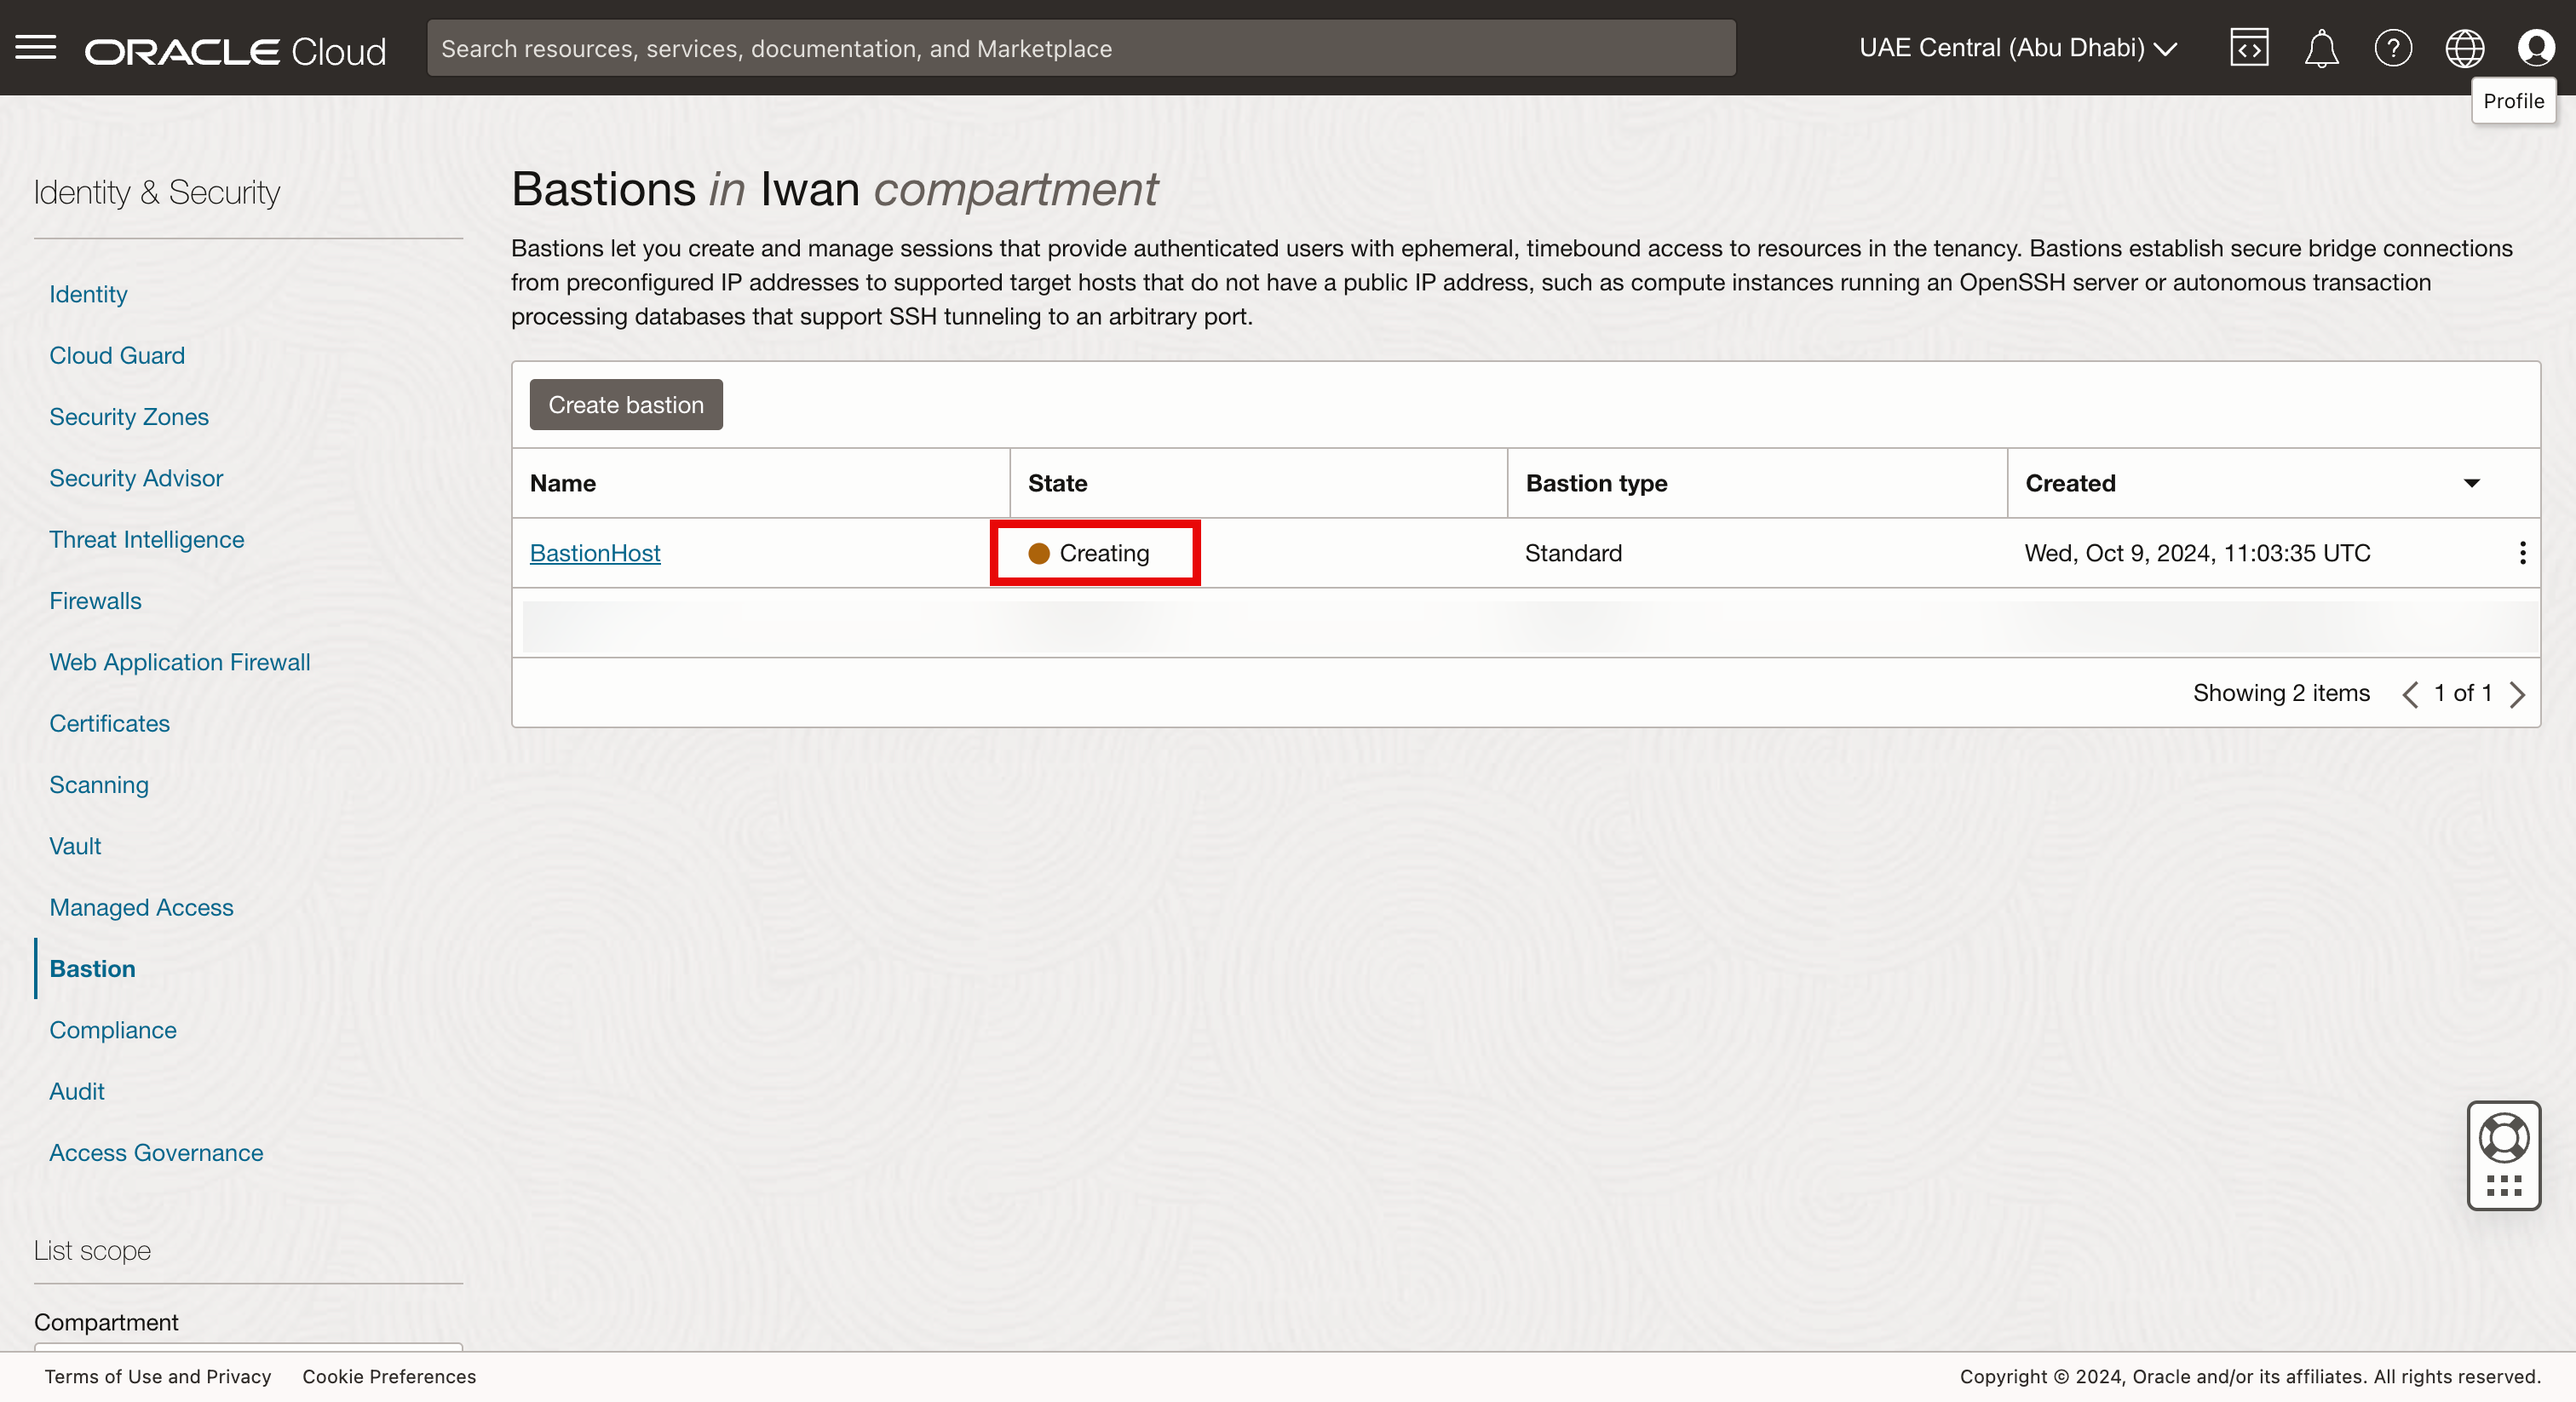Go to next page chevron
The height and width of the screenshot is (1402, 2576).
(2517, 694)
